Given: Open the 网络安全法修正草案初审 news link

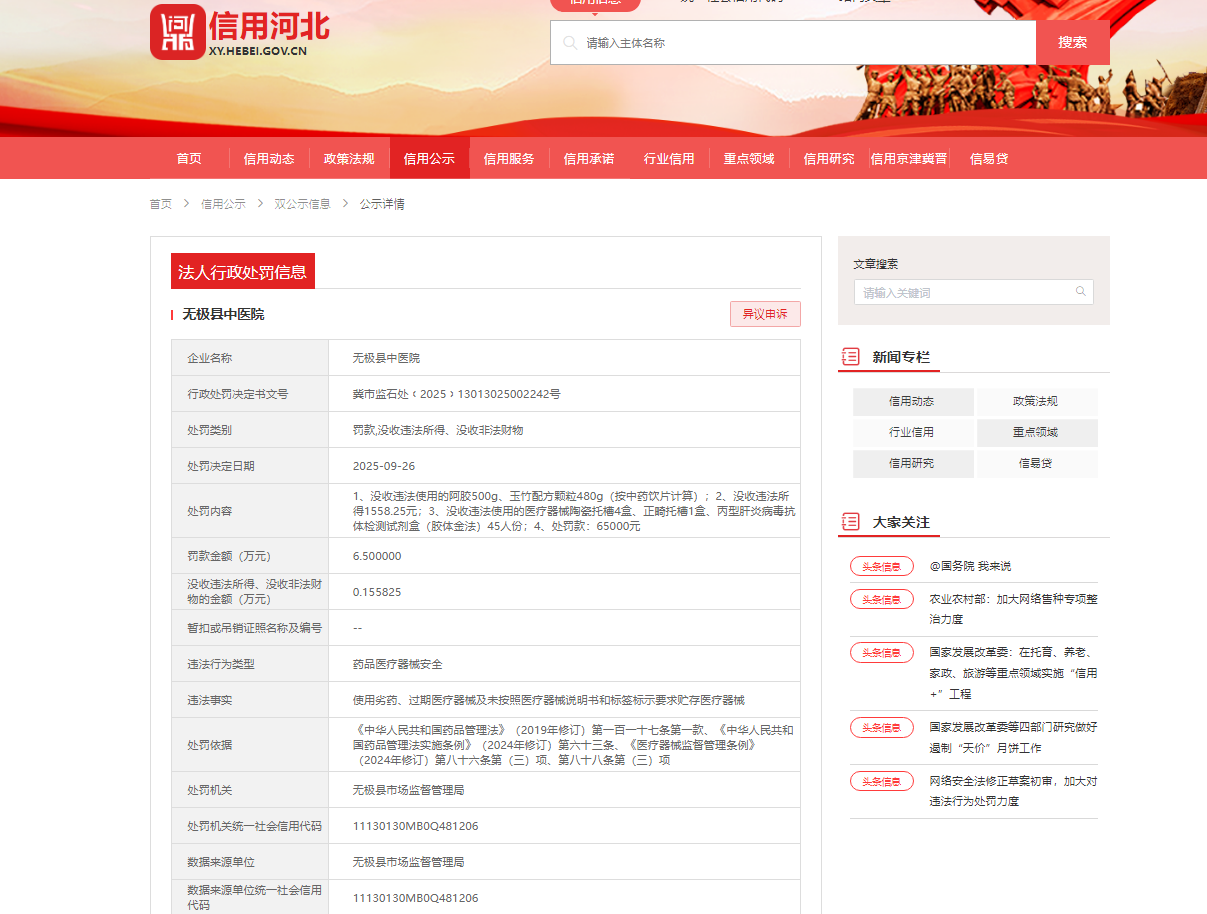Looking at the screenshot, I should (1012, 791).
